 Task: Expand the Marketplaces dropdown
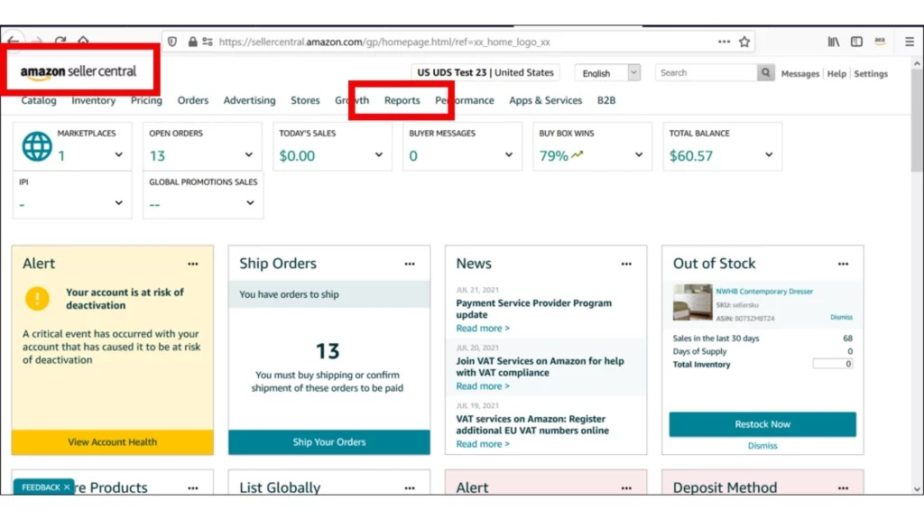click(118, 154)
